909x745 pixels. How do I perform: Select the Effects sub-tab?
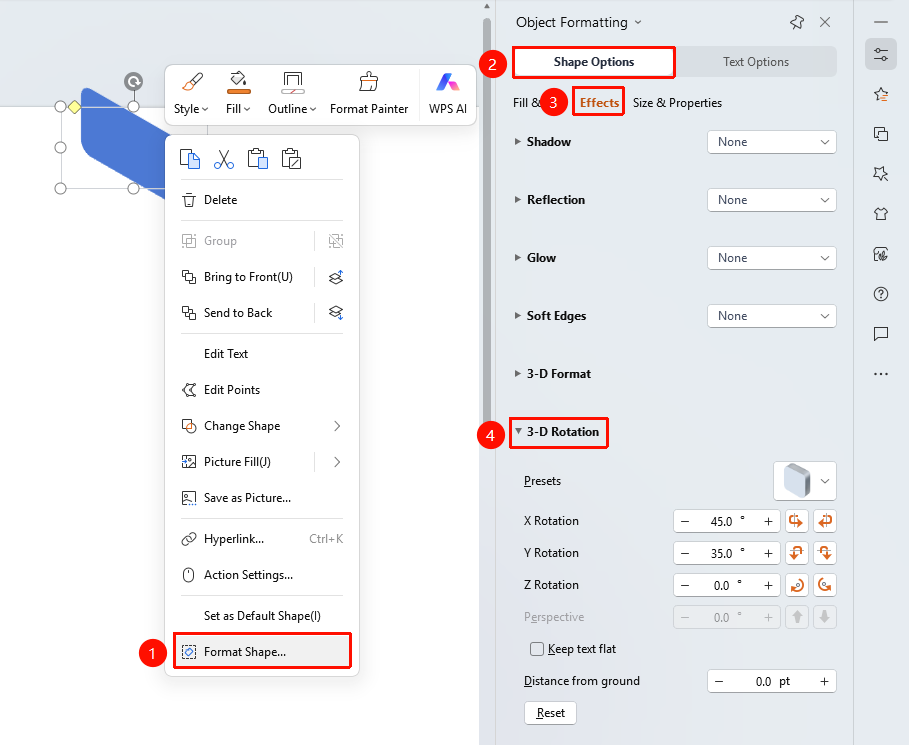(x=599, y=103)
